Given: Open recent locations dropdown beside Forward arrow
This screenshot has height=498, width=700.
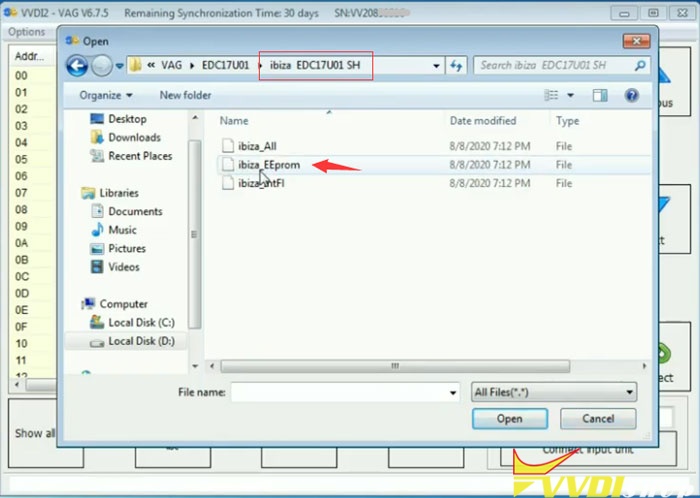Looking at the screenshot, I should [x=119, y=66].
